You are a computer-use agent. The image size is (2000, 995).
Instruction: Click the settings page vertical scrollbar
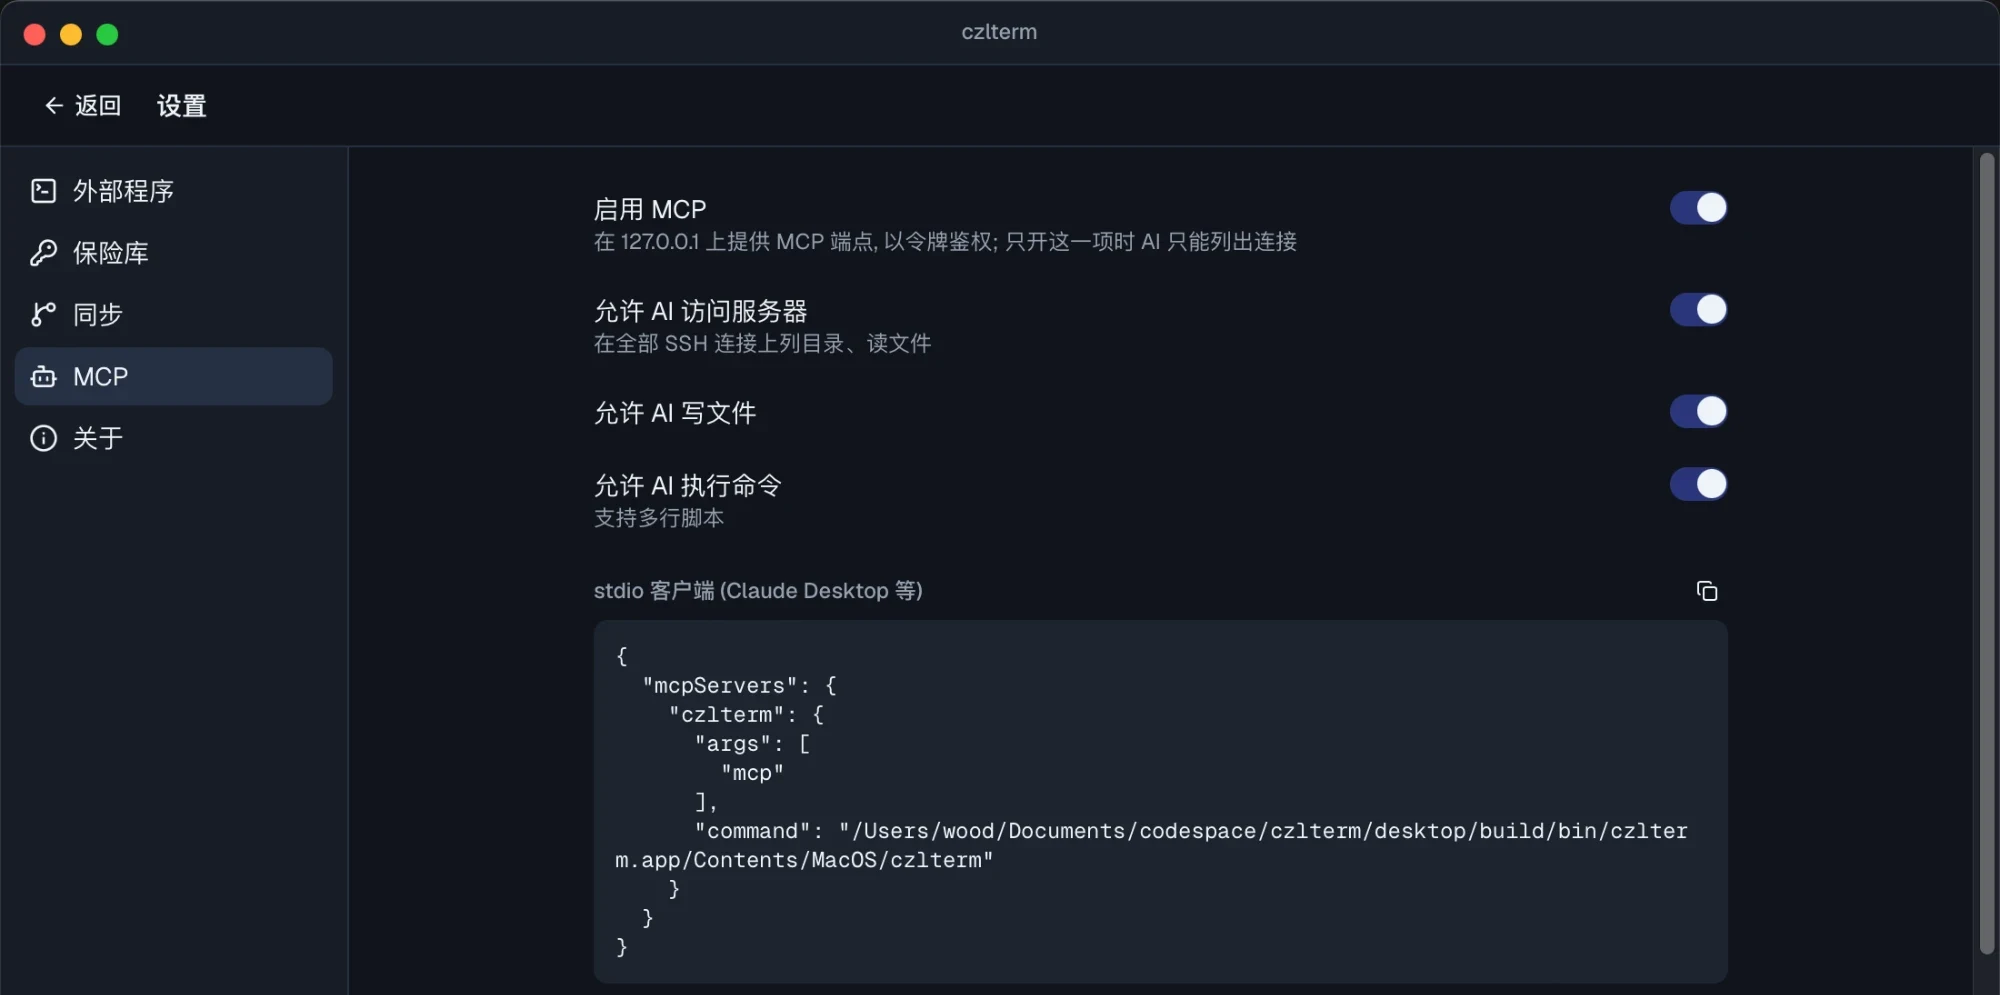(1987, 553)
